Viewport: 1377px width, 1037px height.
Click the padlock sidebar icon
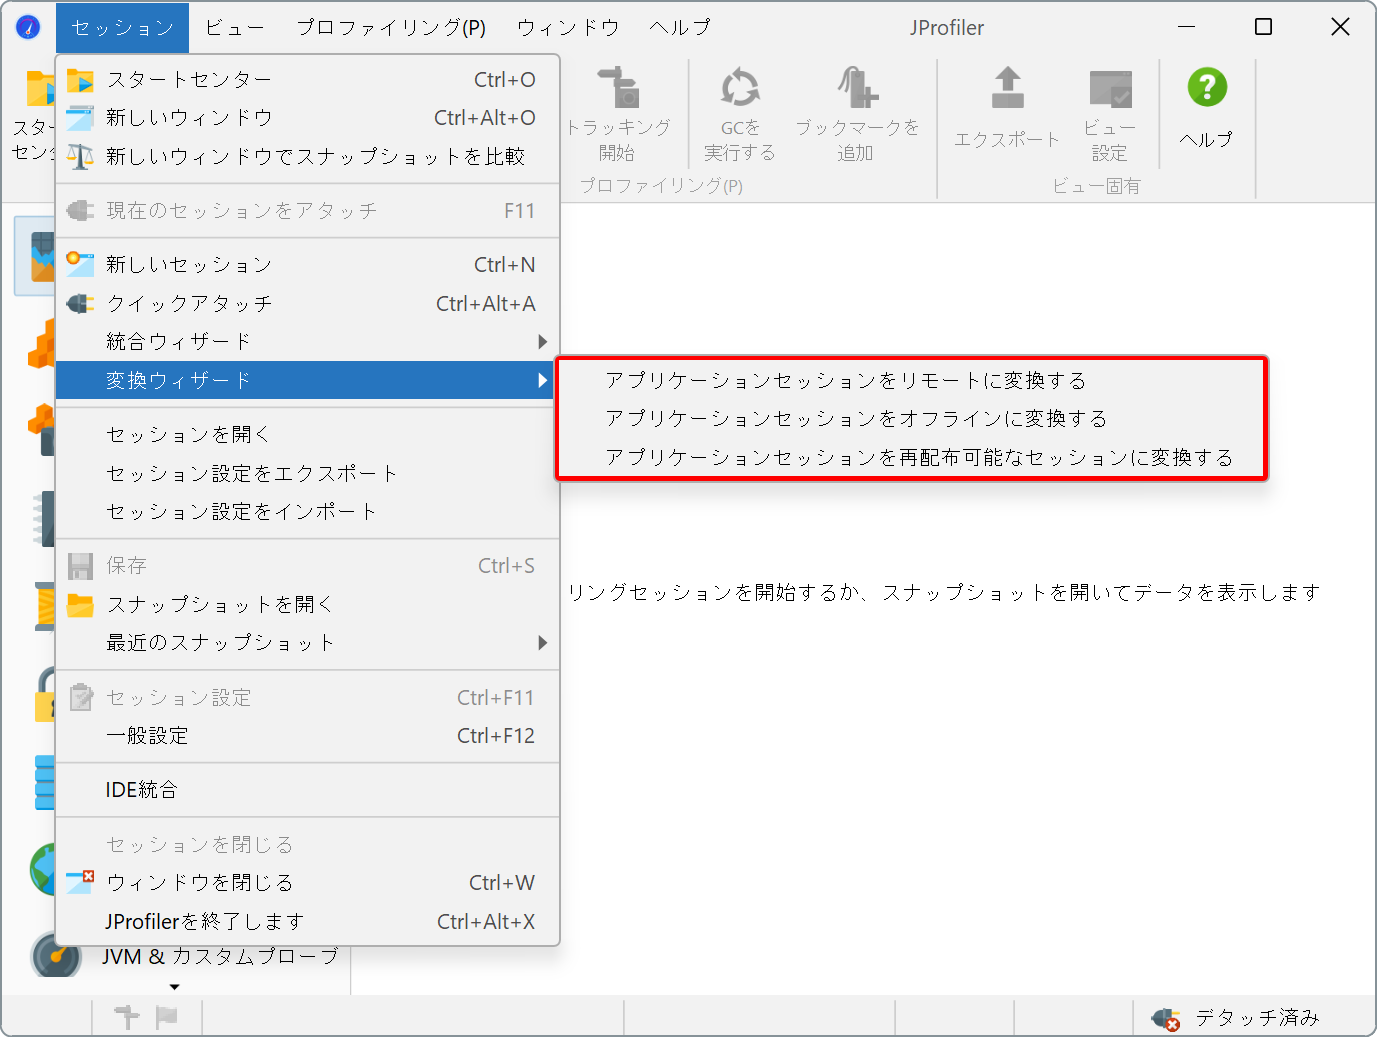point(45,695)
